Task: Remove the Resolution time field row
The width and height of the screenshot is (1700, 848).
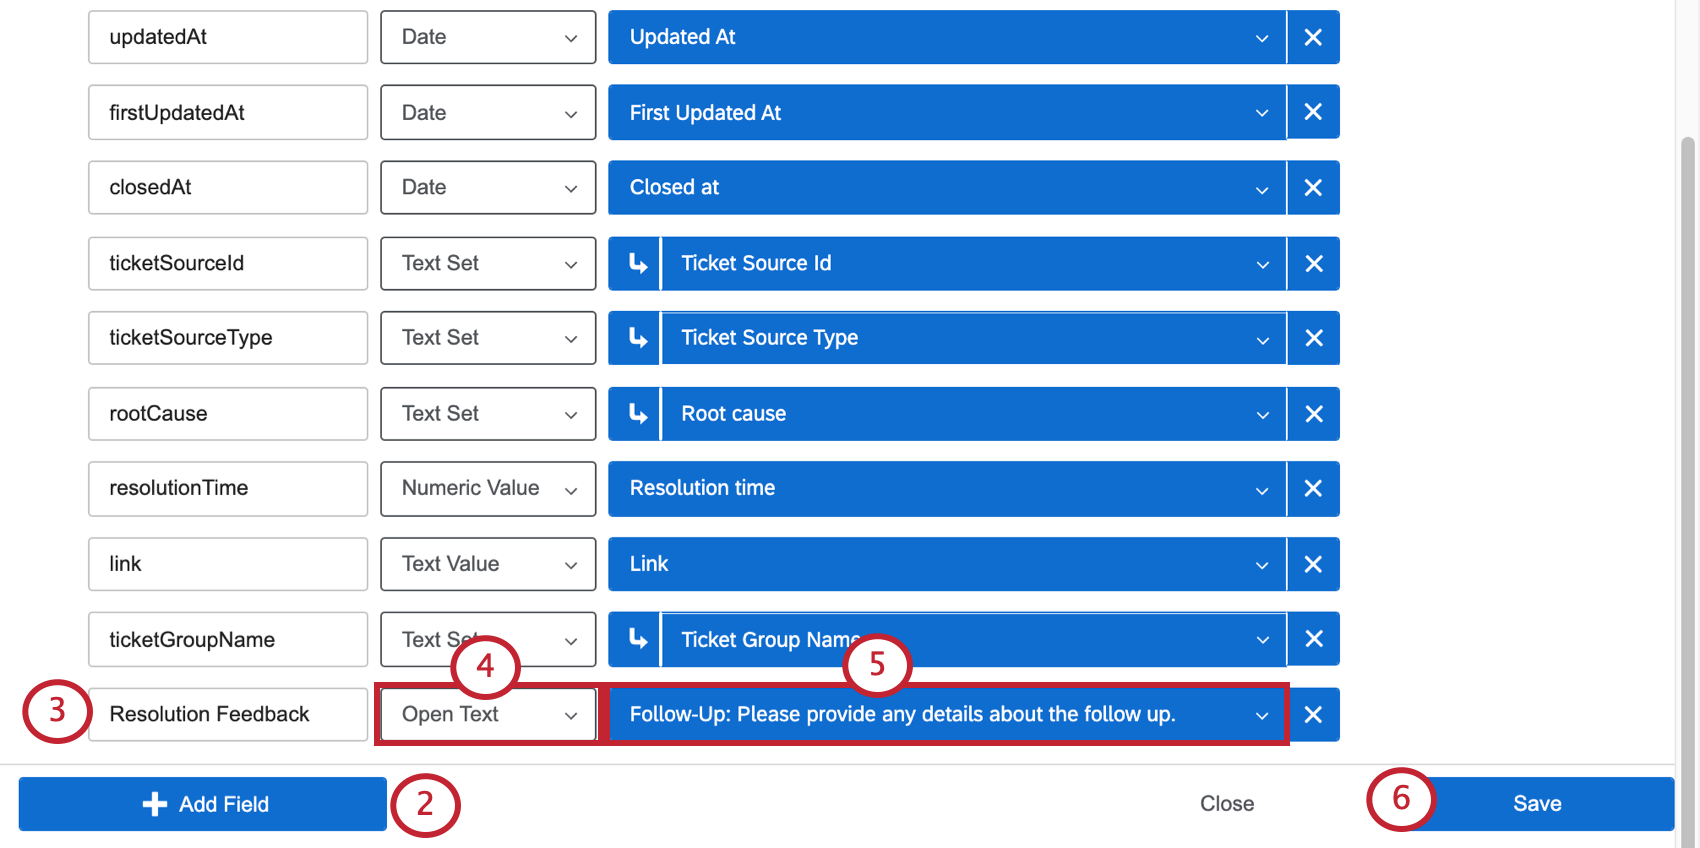Action: (x=1313, y=489)
